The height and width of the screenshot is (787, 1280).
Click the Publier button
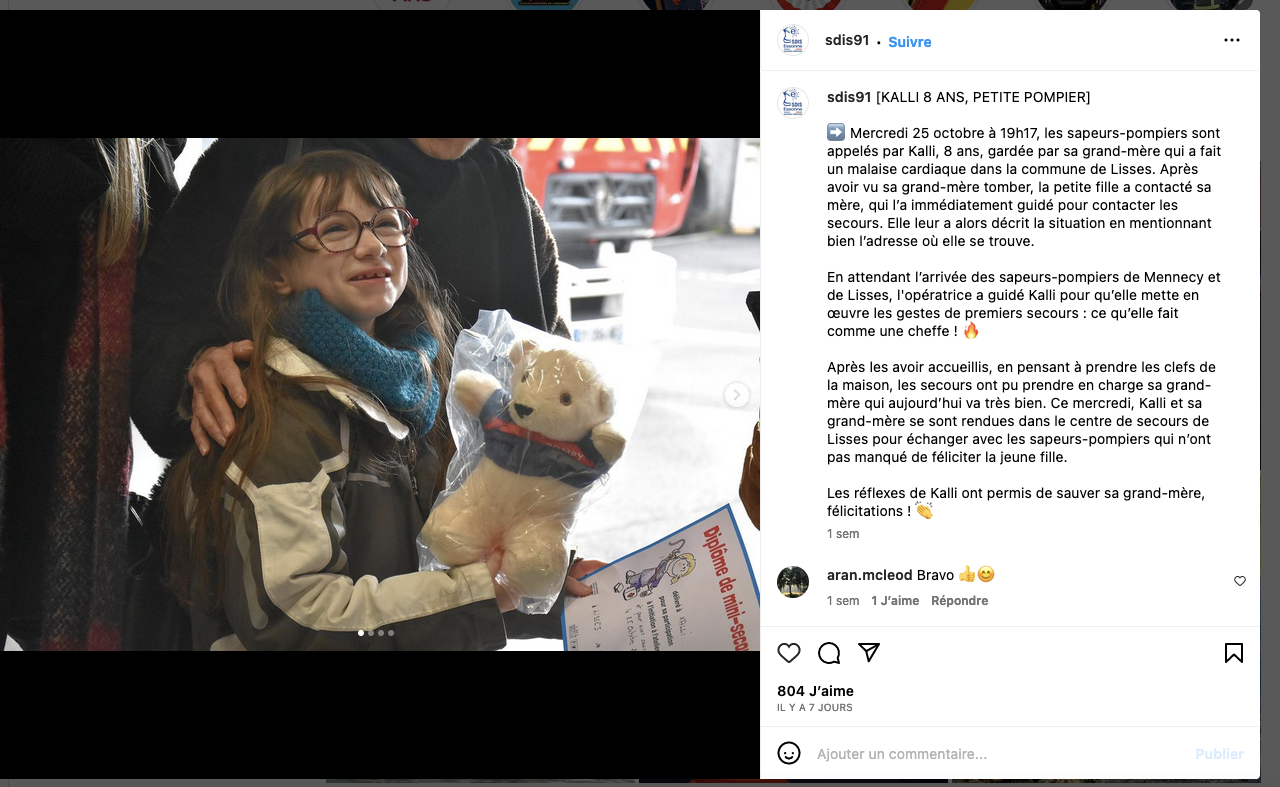coord(1219,754)
